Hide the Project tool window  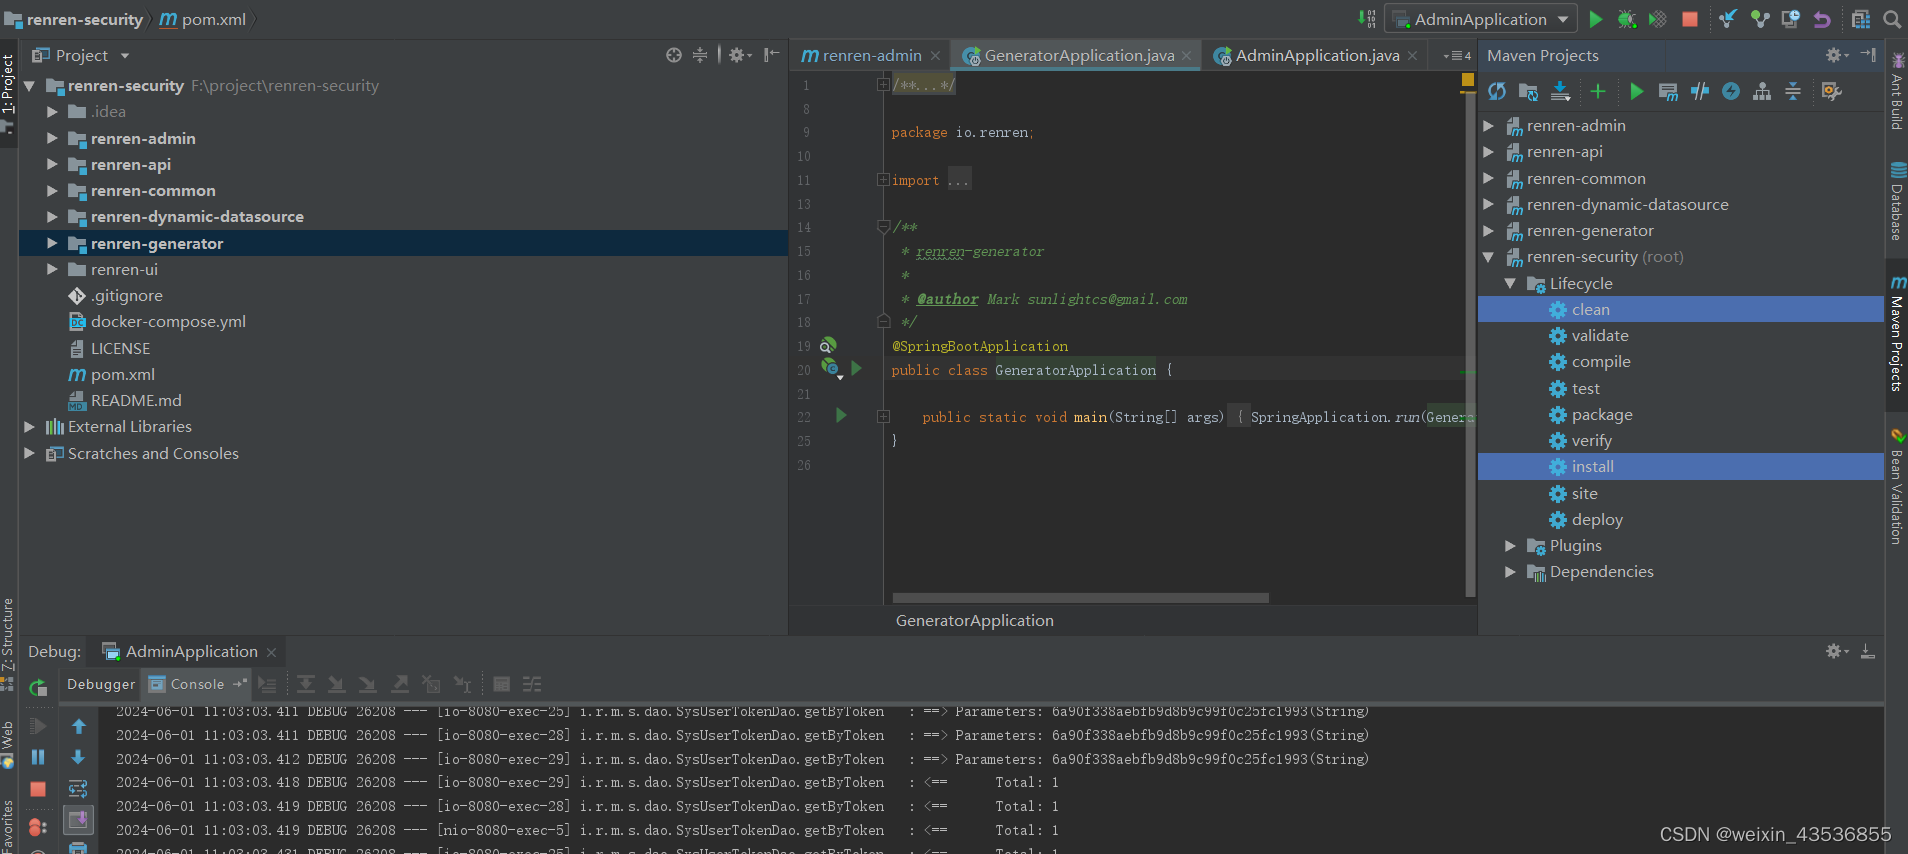[x=771, y=55]
